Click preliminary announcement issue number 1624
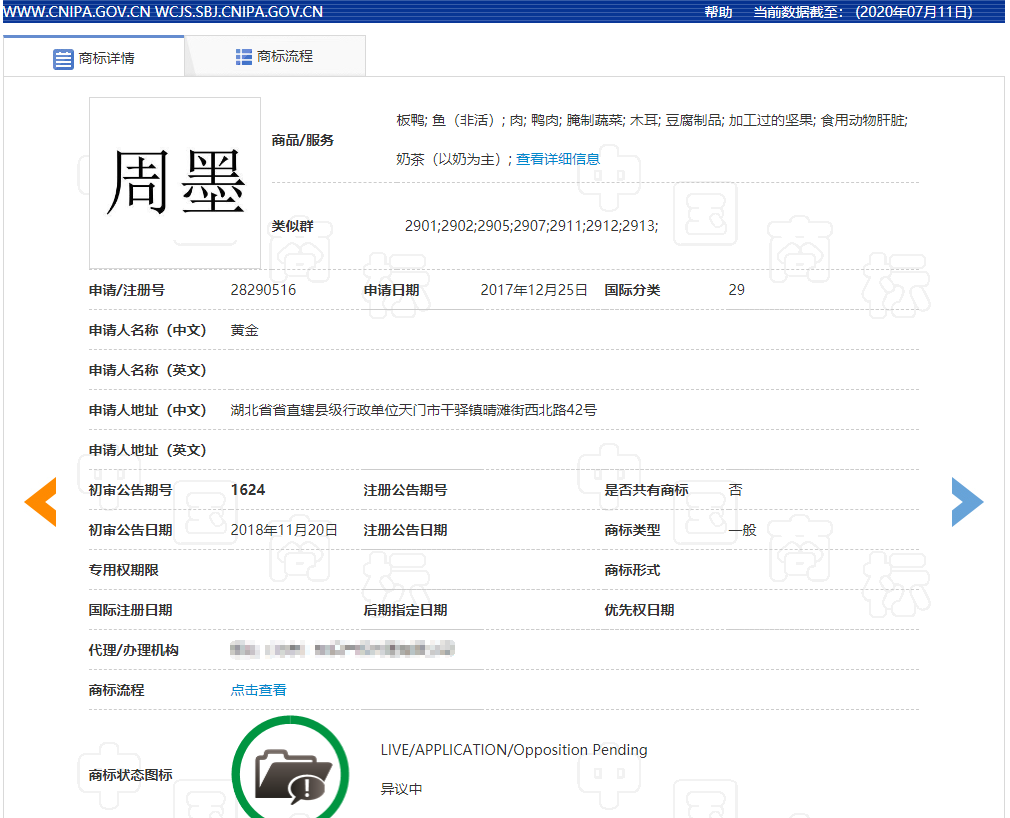Viewport: 1010px width, 818px height. click(248, 490)
